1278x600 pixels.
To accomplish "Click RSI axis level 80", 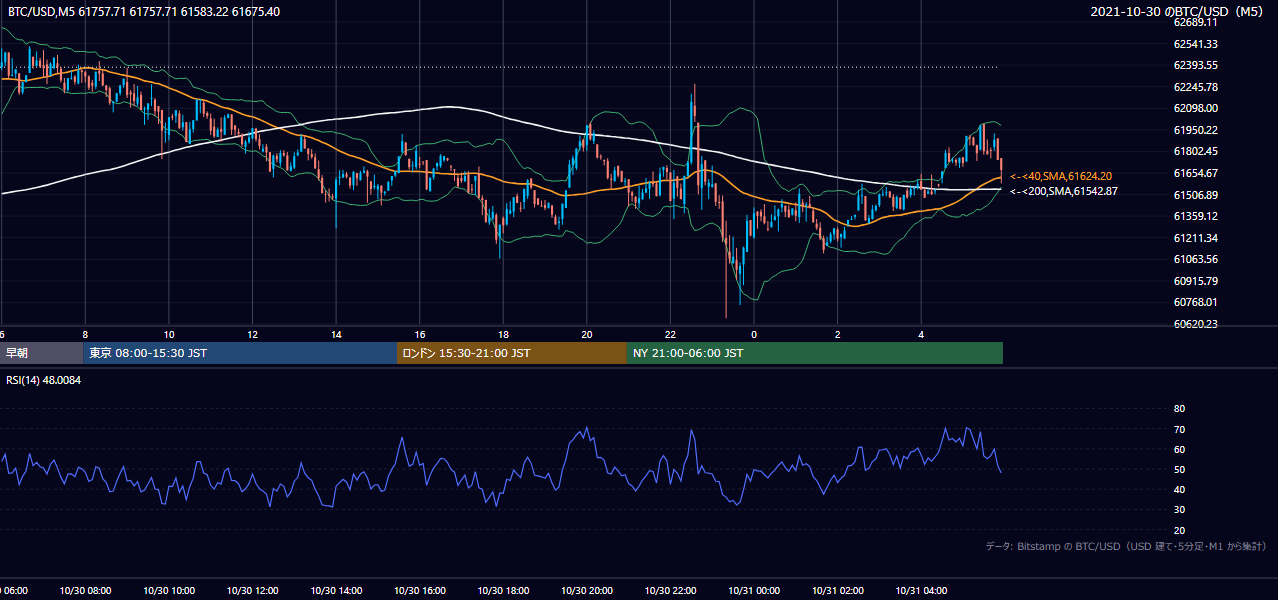I will (x=1179, y=409).
